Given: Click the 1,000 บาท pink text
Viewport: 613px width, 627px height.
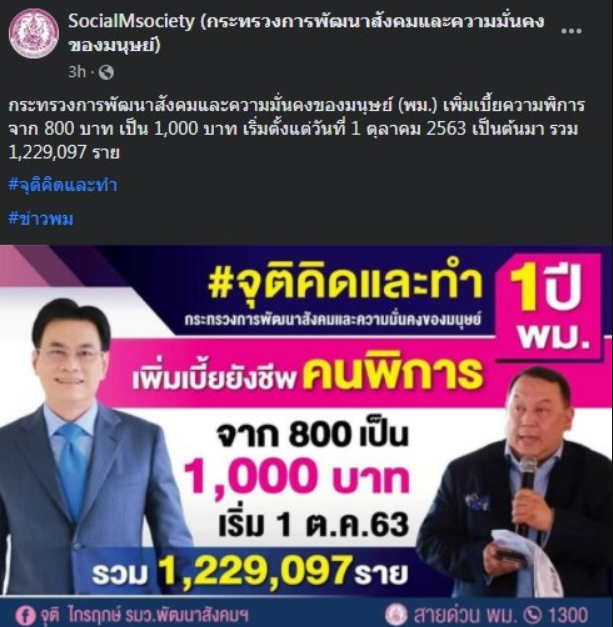Looking at the screenshot, I should [x=296, y=476].
